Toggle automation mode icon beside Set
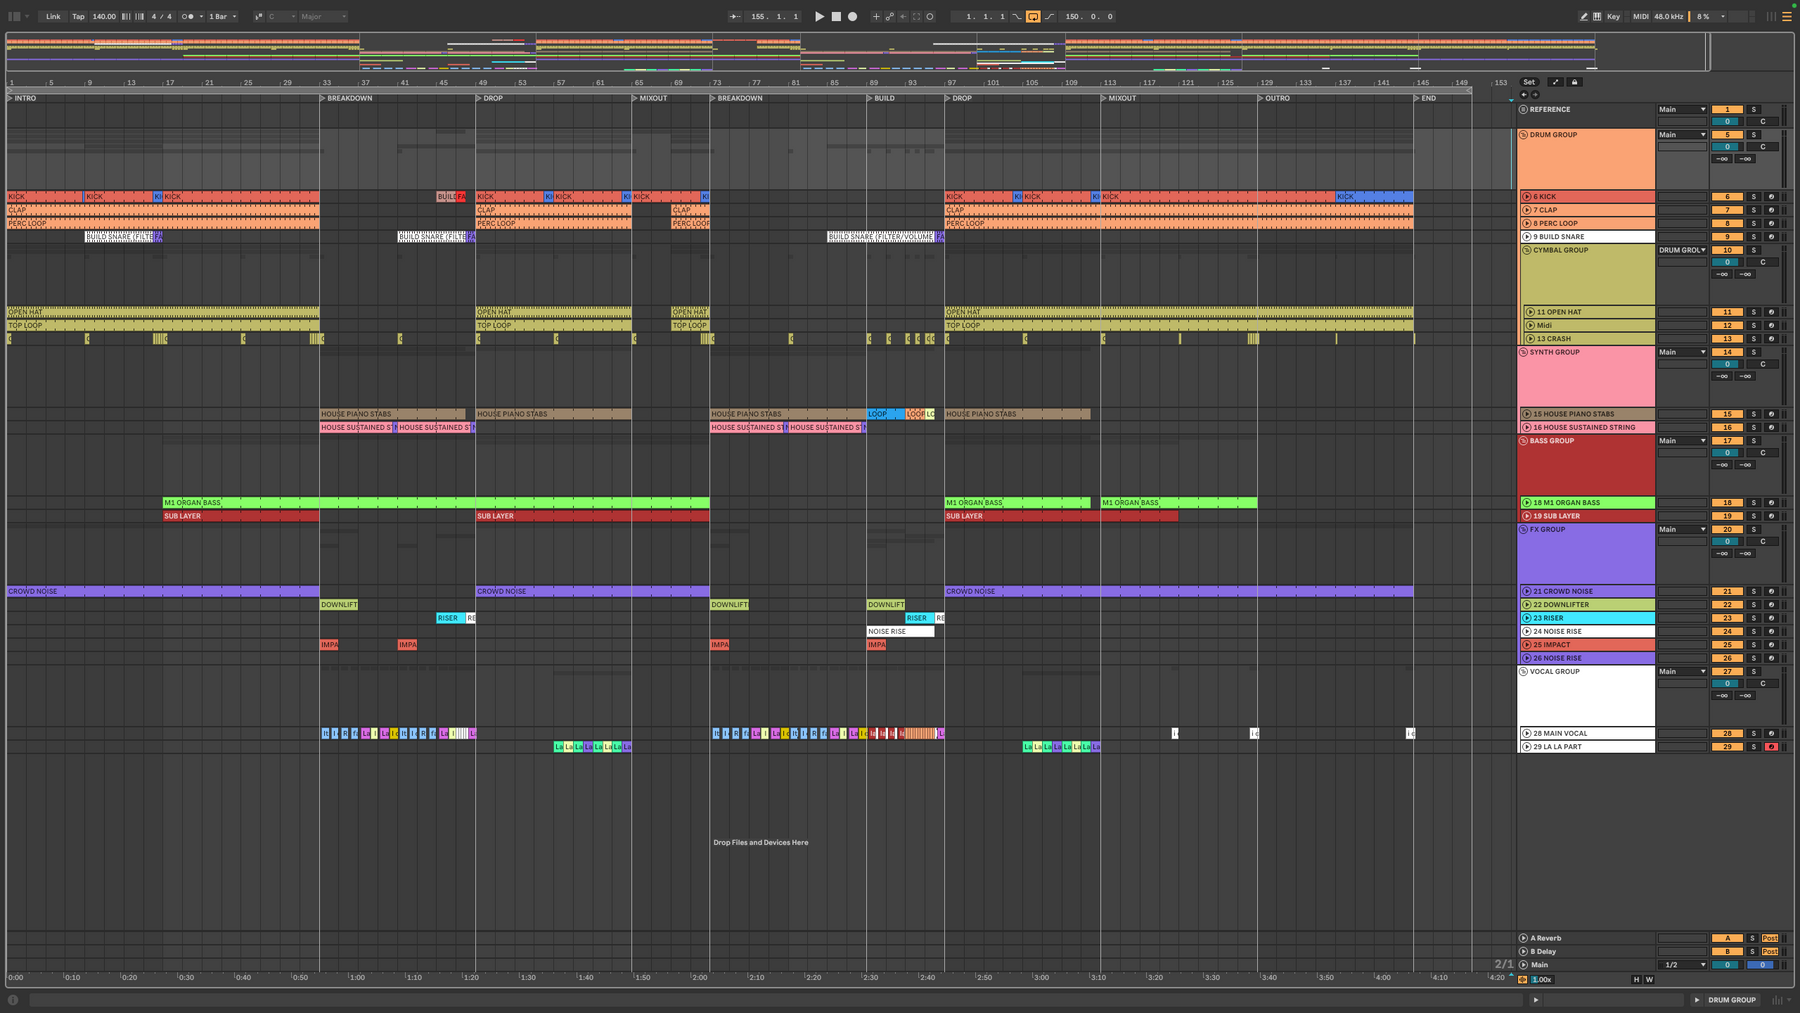The image size is (1800, 1013). [1555, 82]
